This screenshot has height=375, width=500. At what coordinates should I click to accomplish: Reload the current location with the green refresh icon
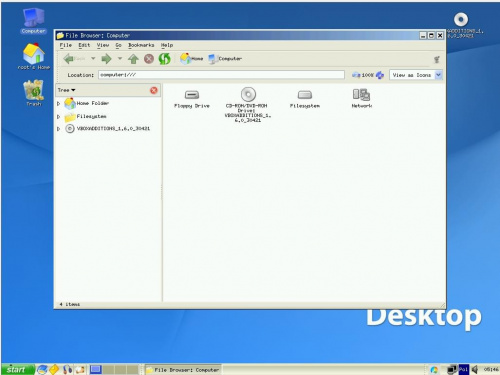click(164, 59)
